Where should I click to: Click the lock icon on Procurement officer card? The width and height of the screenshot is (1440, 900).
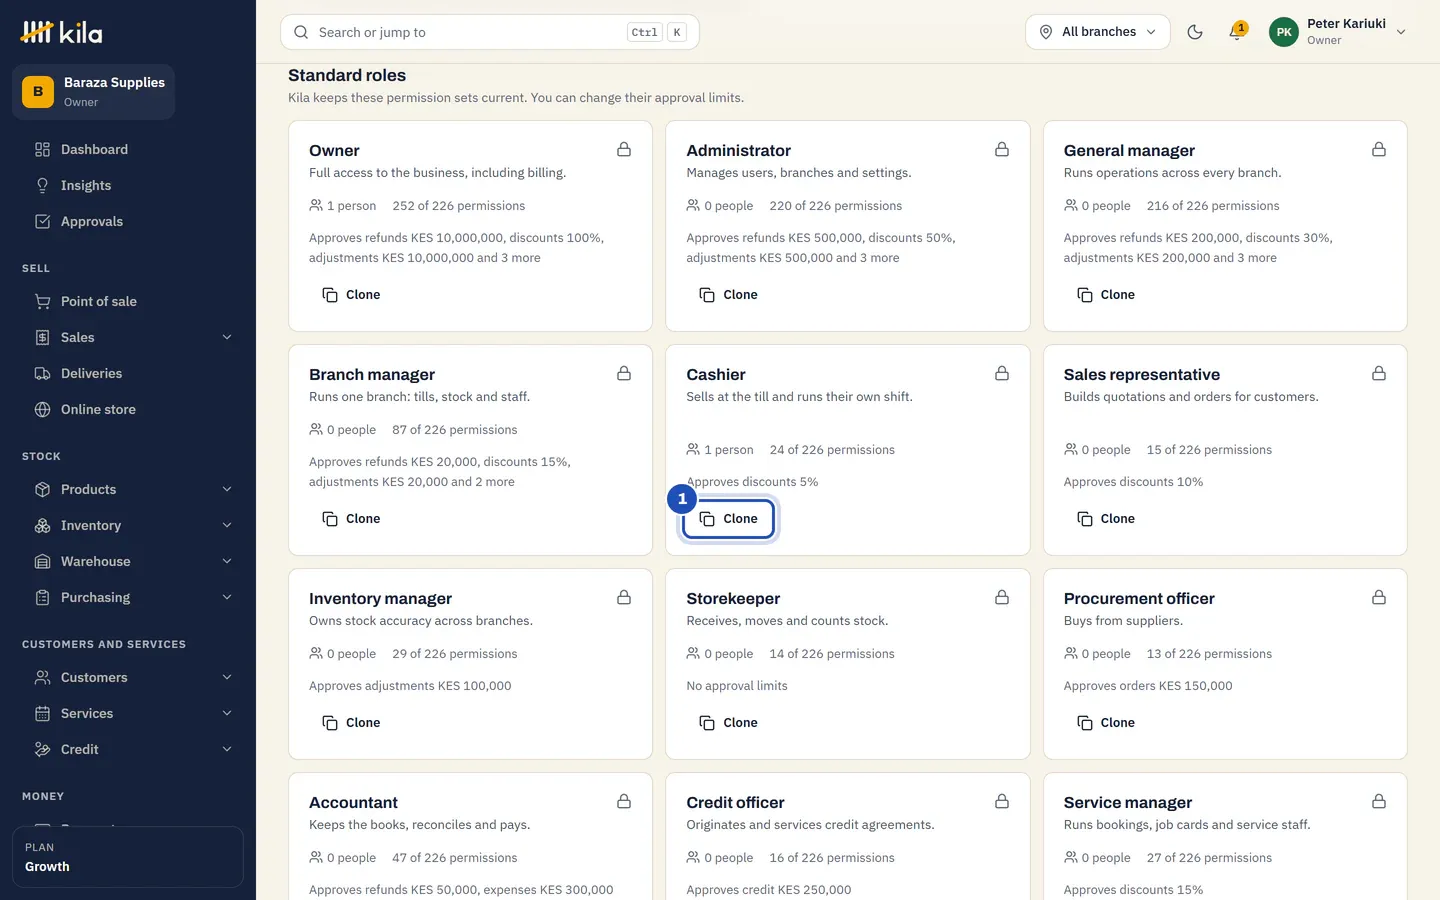1379,598
